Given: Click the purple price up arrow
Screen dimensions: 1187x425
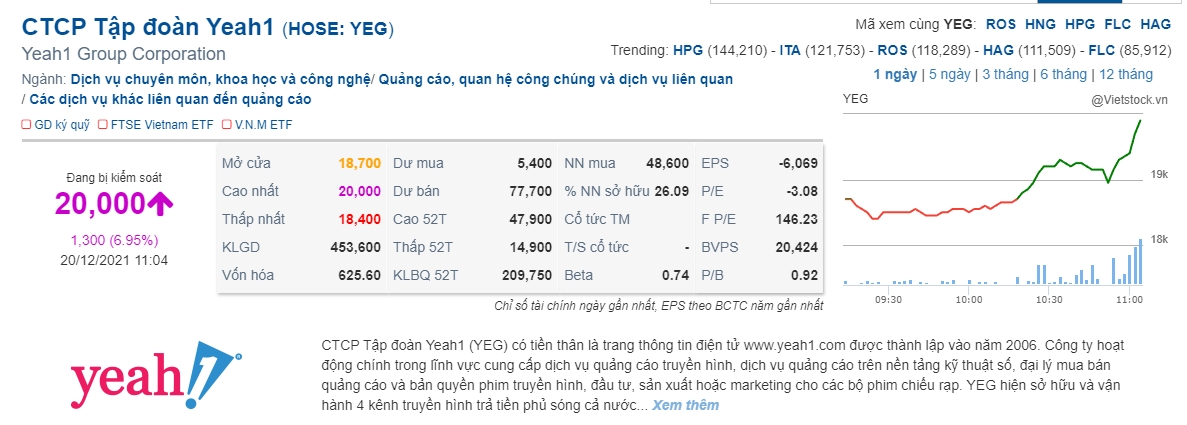Looking at the screenshot, I should (160, 203).
